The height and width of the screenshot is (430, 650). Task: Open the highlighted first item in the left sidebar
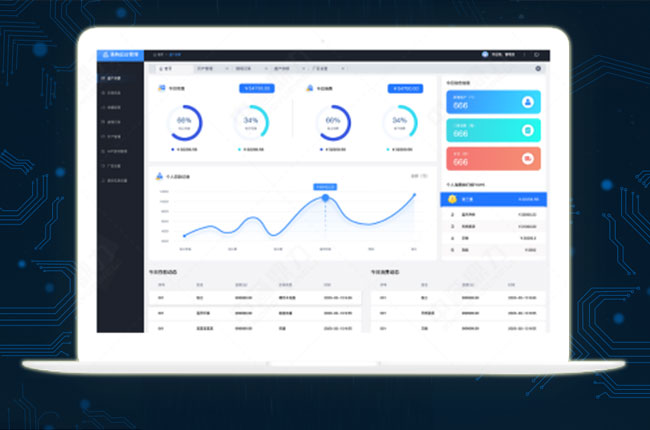tap(118, 77)
